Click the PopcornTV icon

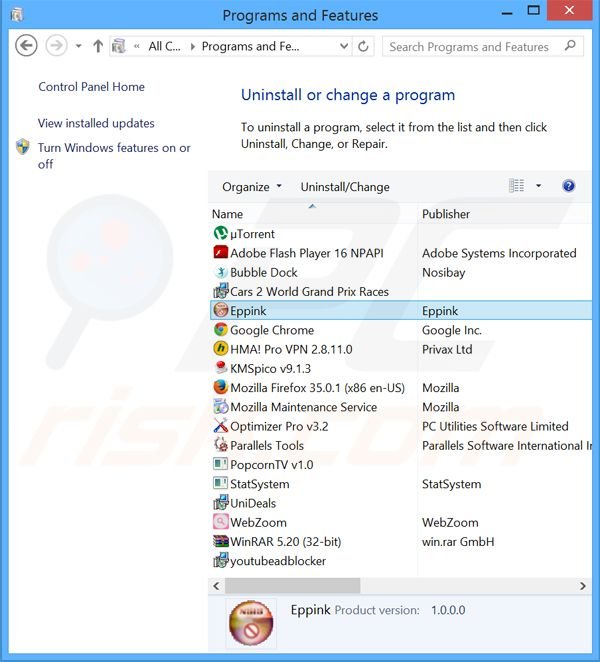click(220, 464)
